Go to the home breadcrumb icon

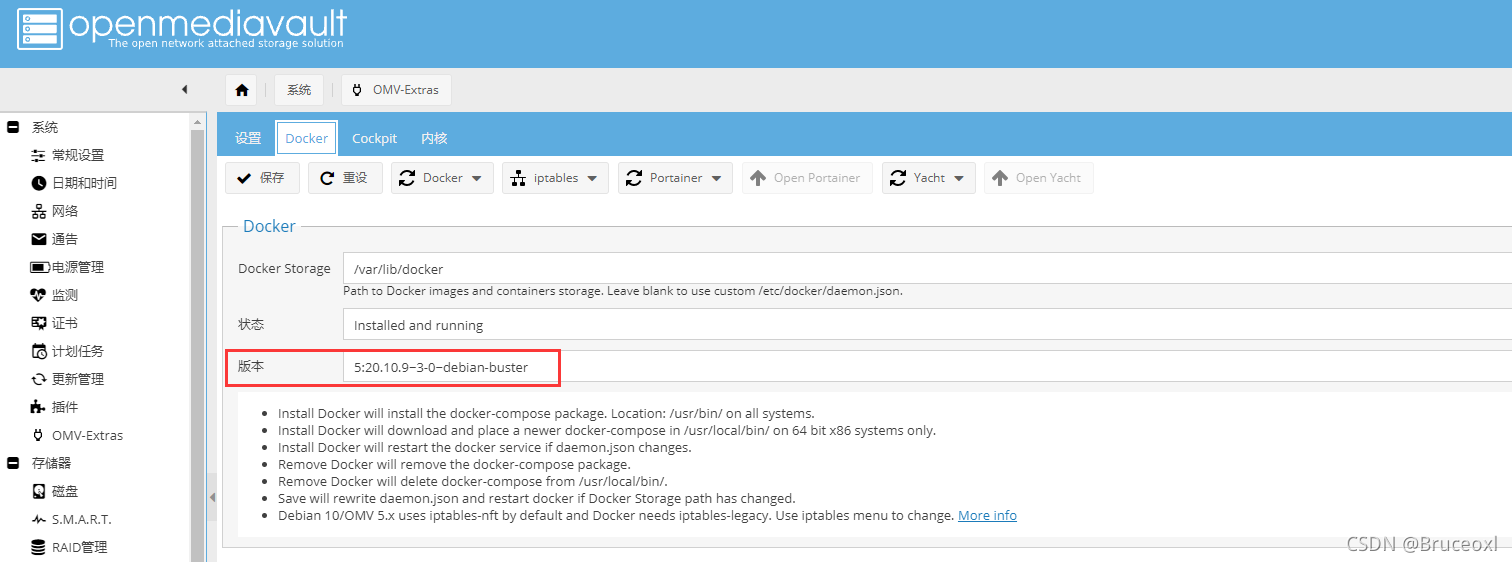241,90
